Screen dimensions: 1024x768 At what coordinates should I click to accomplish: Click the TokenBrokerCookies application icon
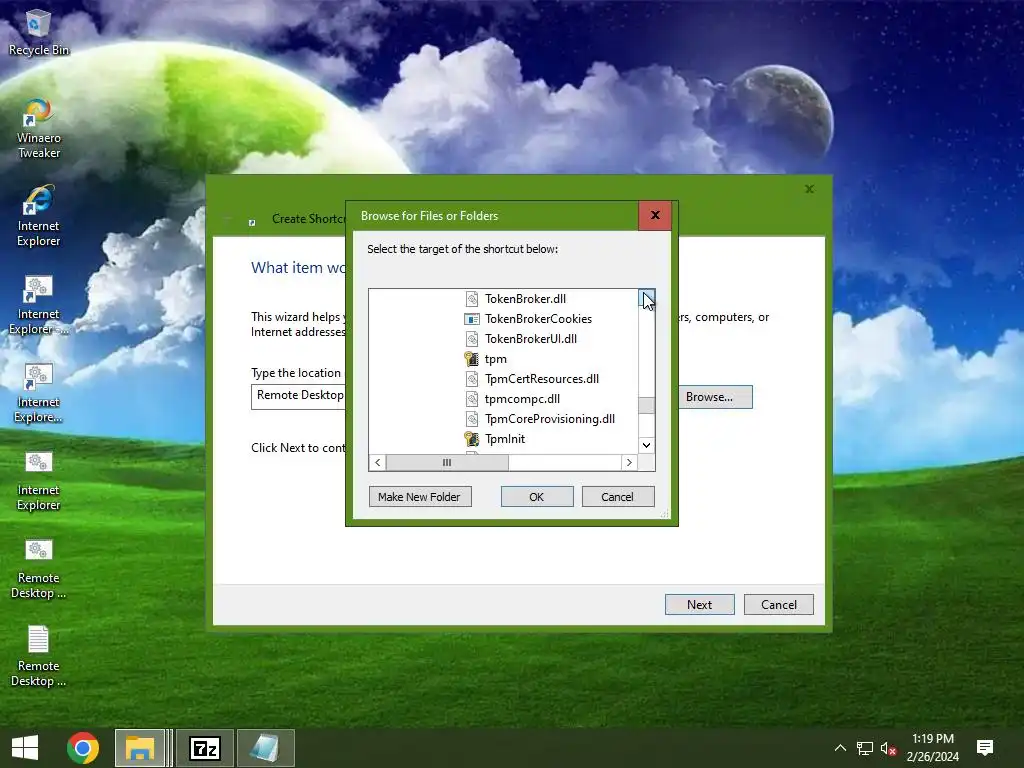coord(472,319)
